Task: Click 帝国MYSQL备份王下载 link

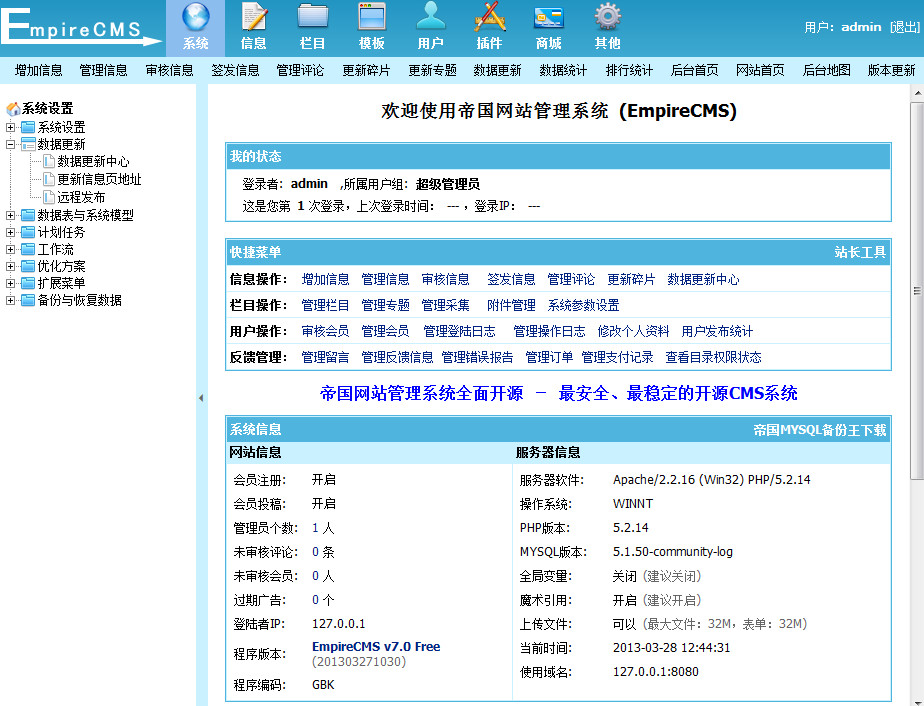Action: pyautogui.click(x=820, y=430)
